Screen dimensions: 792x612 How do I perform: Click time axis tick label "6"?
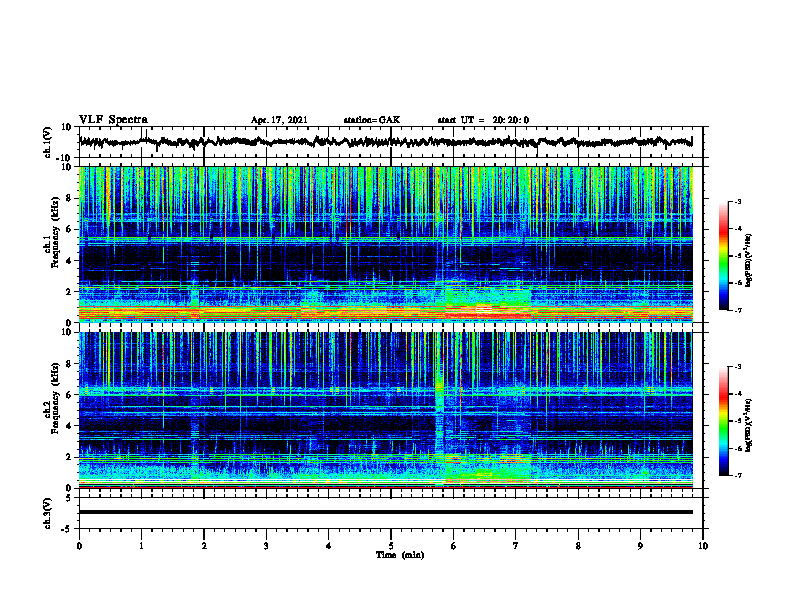point(453,546)
